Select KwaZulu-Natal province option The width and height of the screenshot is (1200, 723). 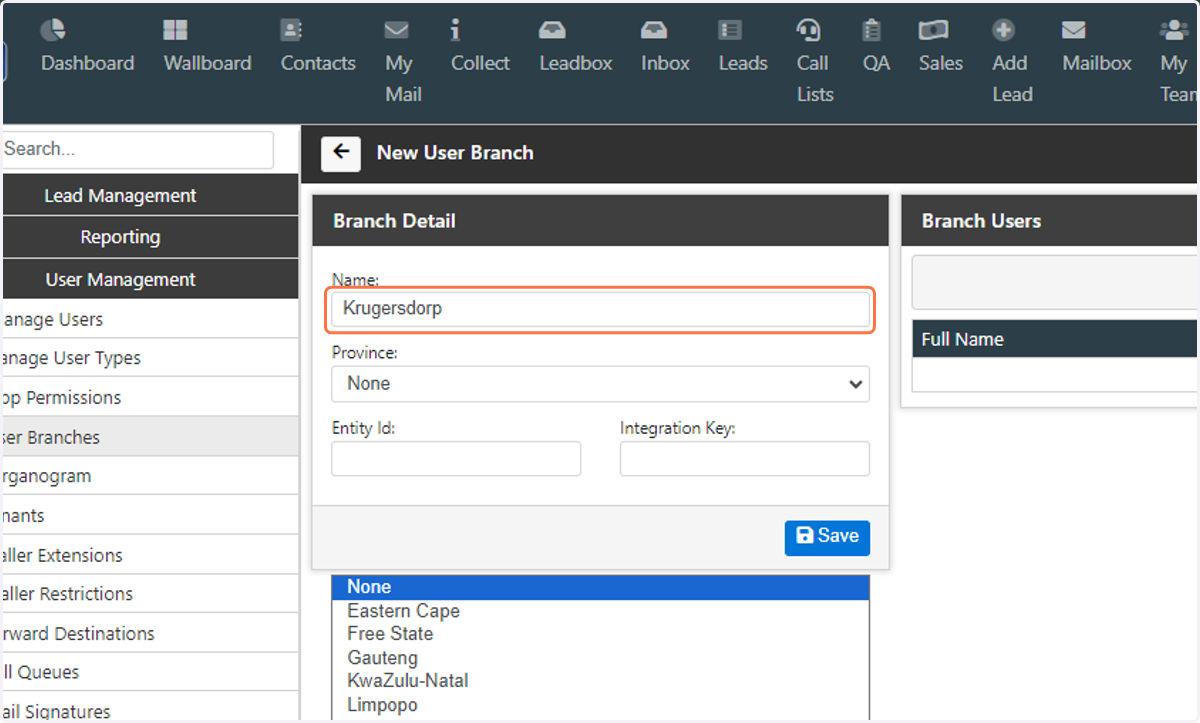[x=600, y=681]
